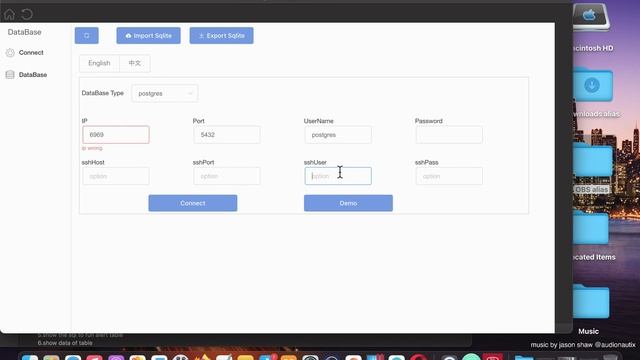640x360 pixels.
Task: Switch to the 中文 language tab
Action: point(135,63)
